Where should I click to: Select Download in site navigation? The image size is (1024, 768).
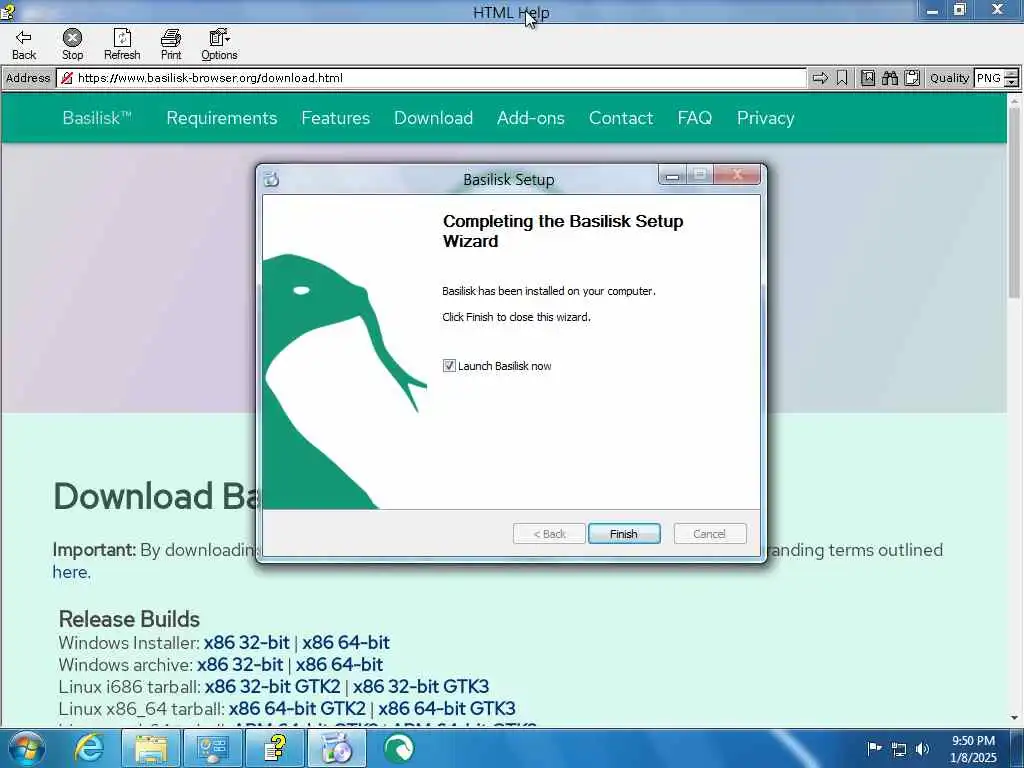click(434, 118)
